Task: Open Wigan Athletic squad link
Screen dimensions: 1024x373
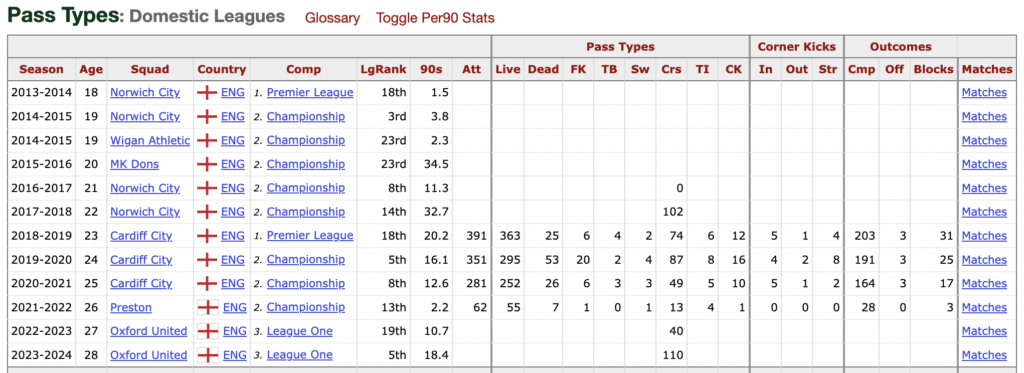Action: (x=150, y=140)
